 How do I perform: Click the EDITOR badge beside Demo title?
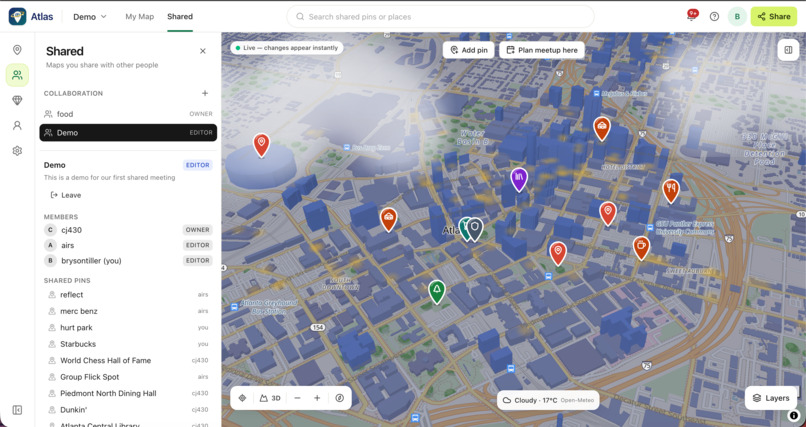click(197, 165)
